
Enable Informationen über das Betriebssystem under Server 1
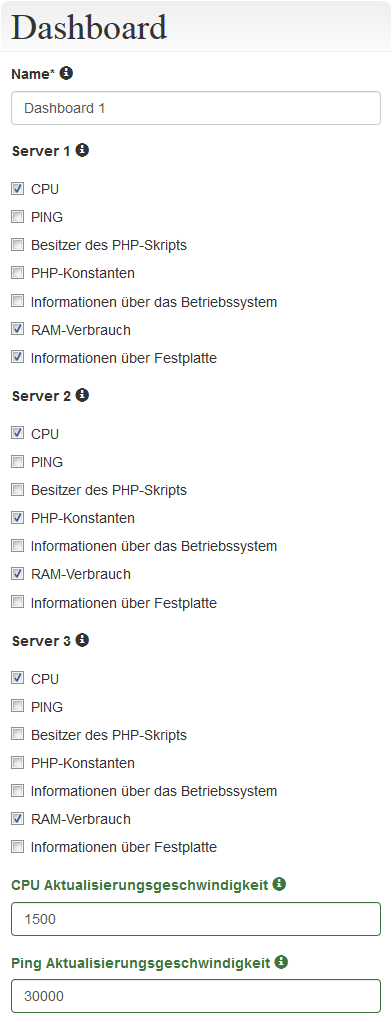pyautogui.click(x=18, y=301)
